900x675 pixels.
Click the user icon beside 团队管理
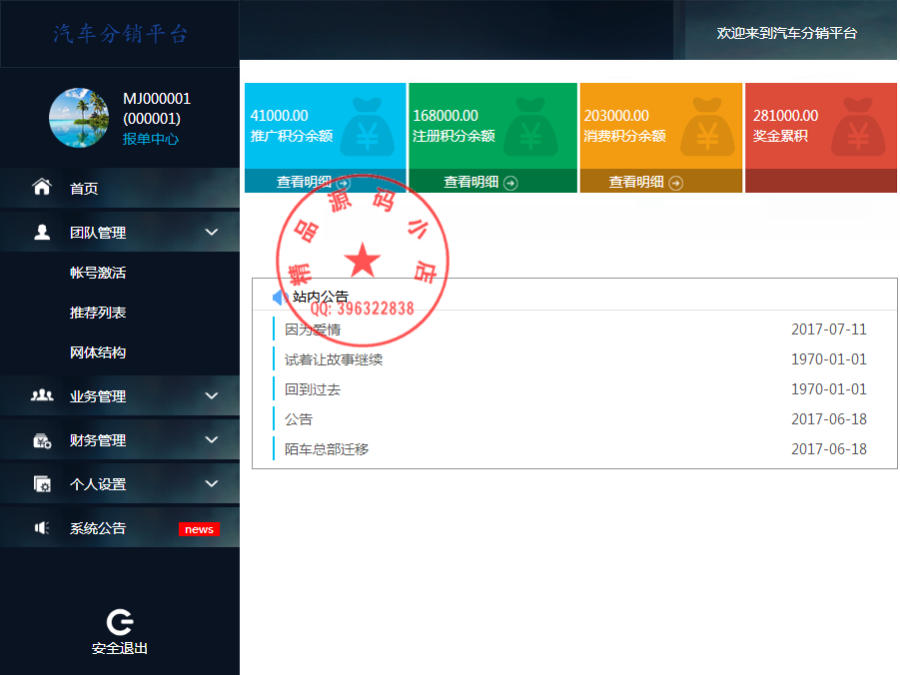tap(40, 231)
